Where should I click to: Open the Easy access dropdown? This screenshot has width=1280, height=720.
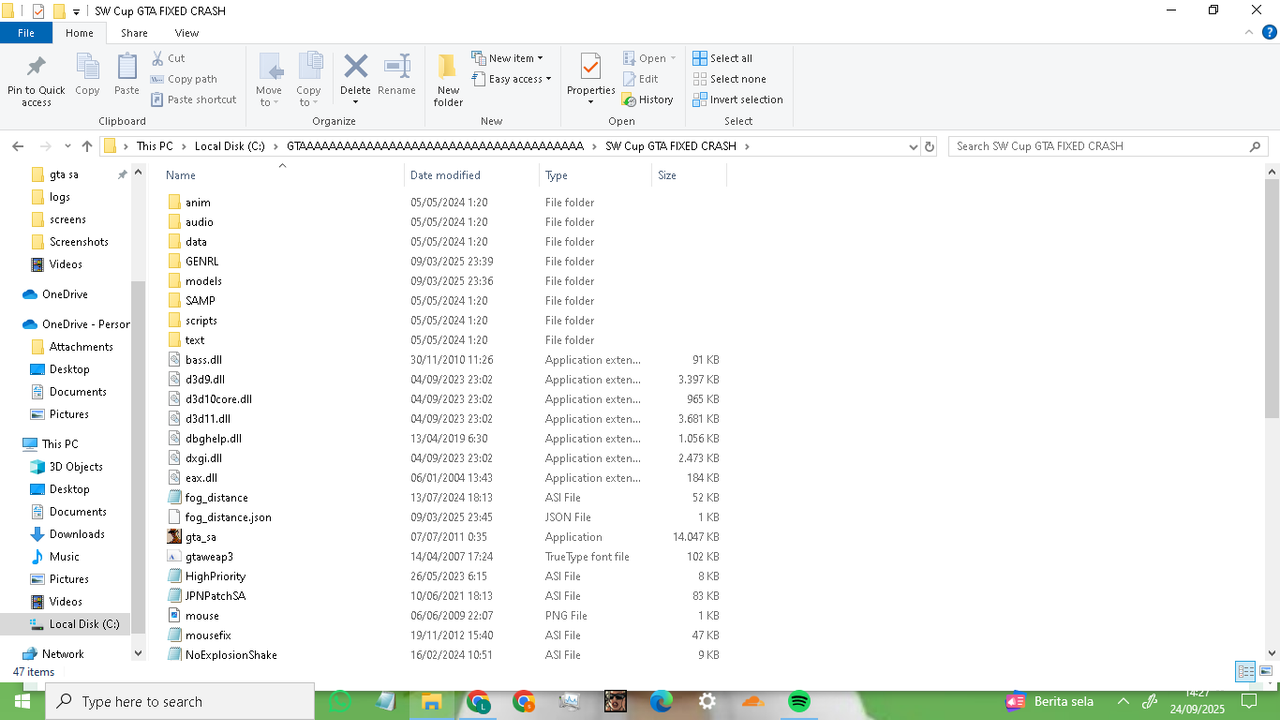(x=511, y=79)
